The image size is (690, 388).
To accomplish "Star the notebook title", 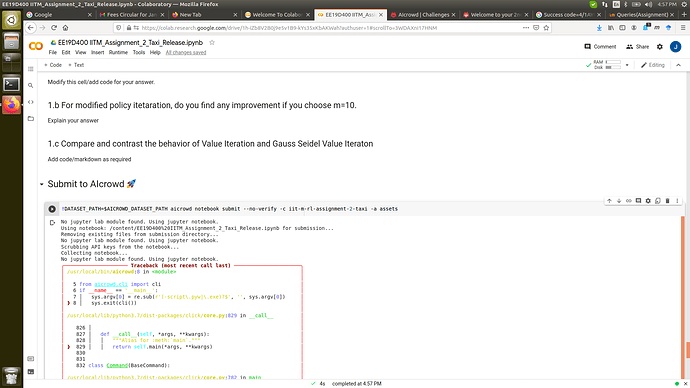I will 212,43.
